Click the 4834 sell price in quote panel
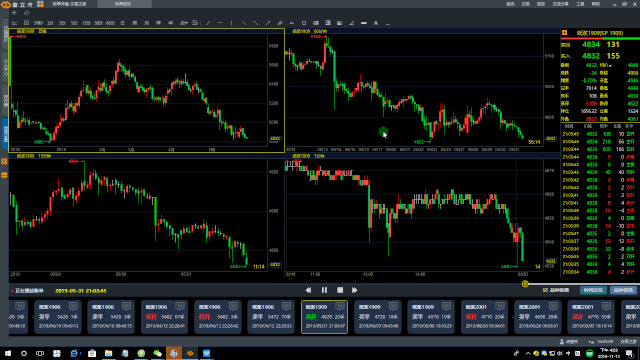This screenshot has height=360, width=640. click(591, 44)
